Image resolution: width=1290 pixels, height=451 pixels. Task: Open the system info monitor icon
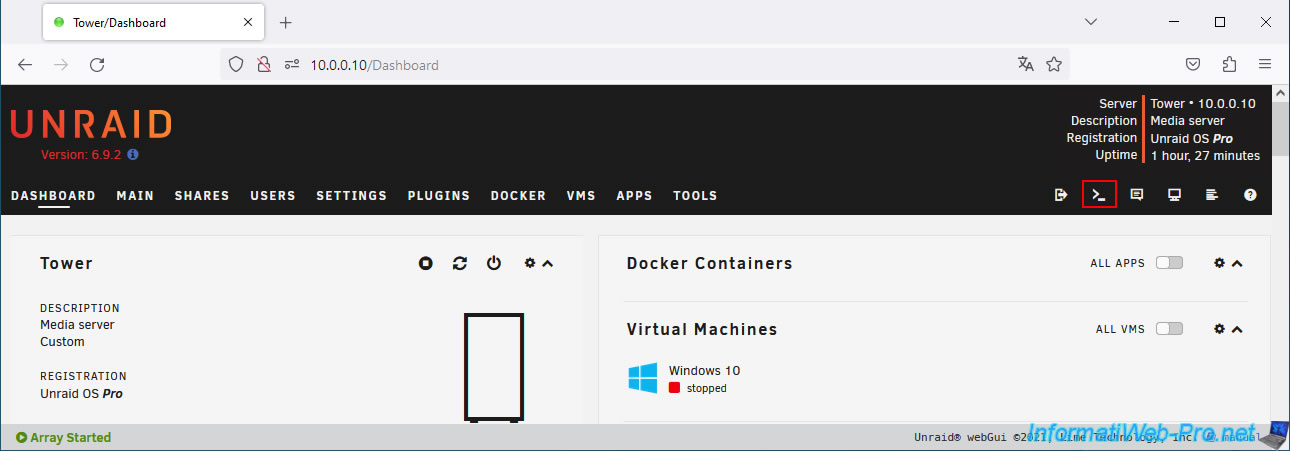pyautogui.click(x=1175, y=195)
